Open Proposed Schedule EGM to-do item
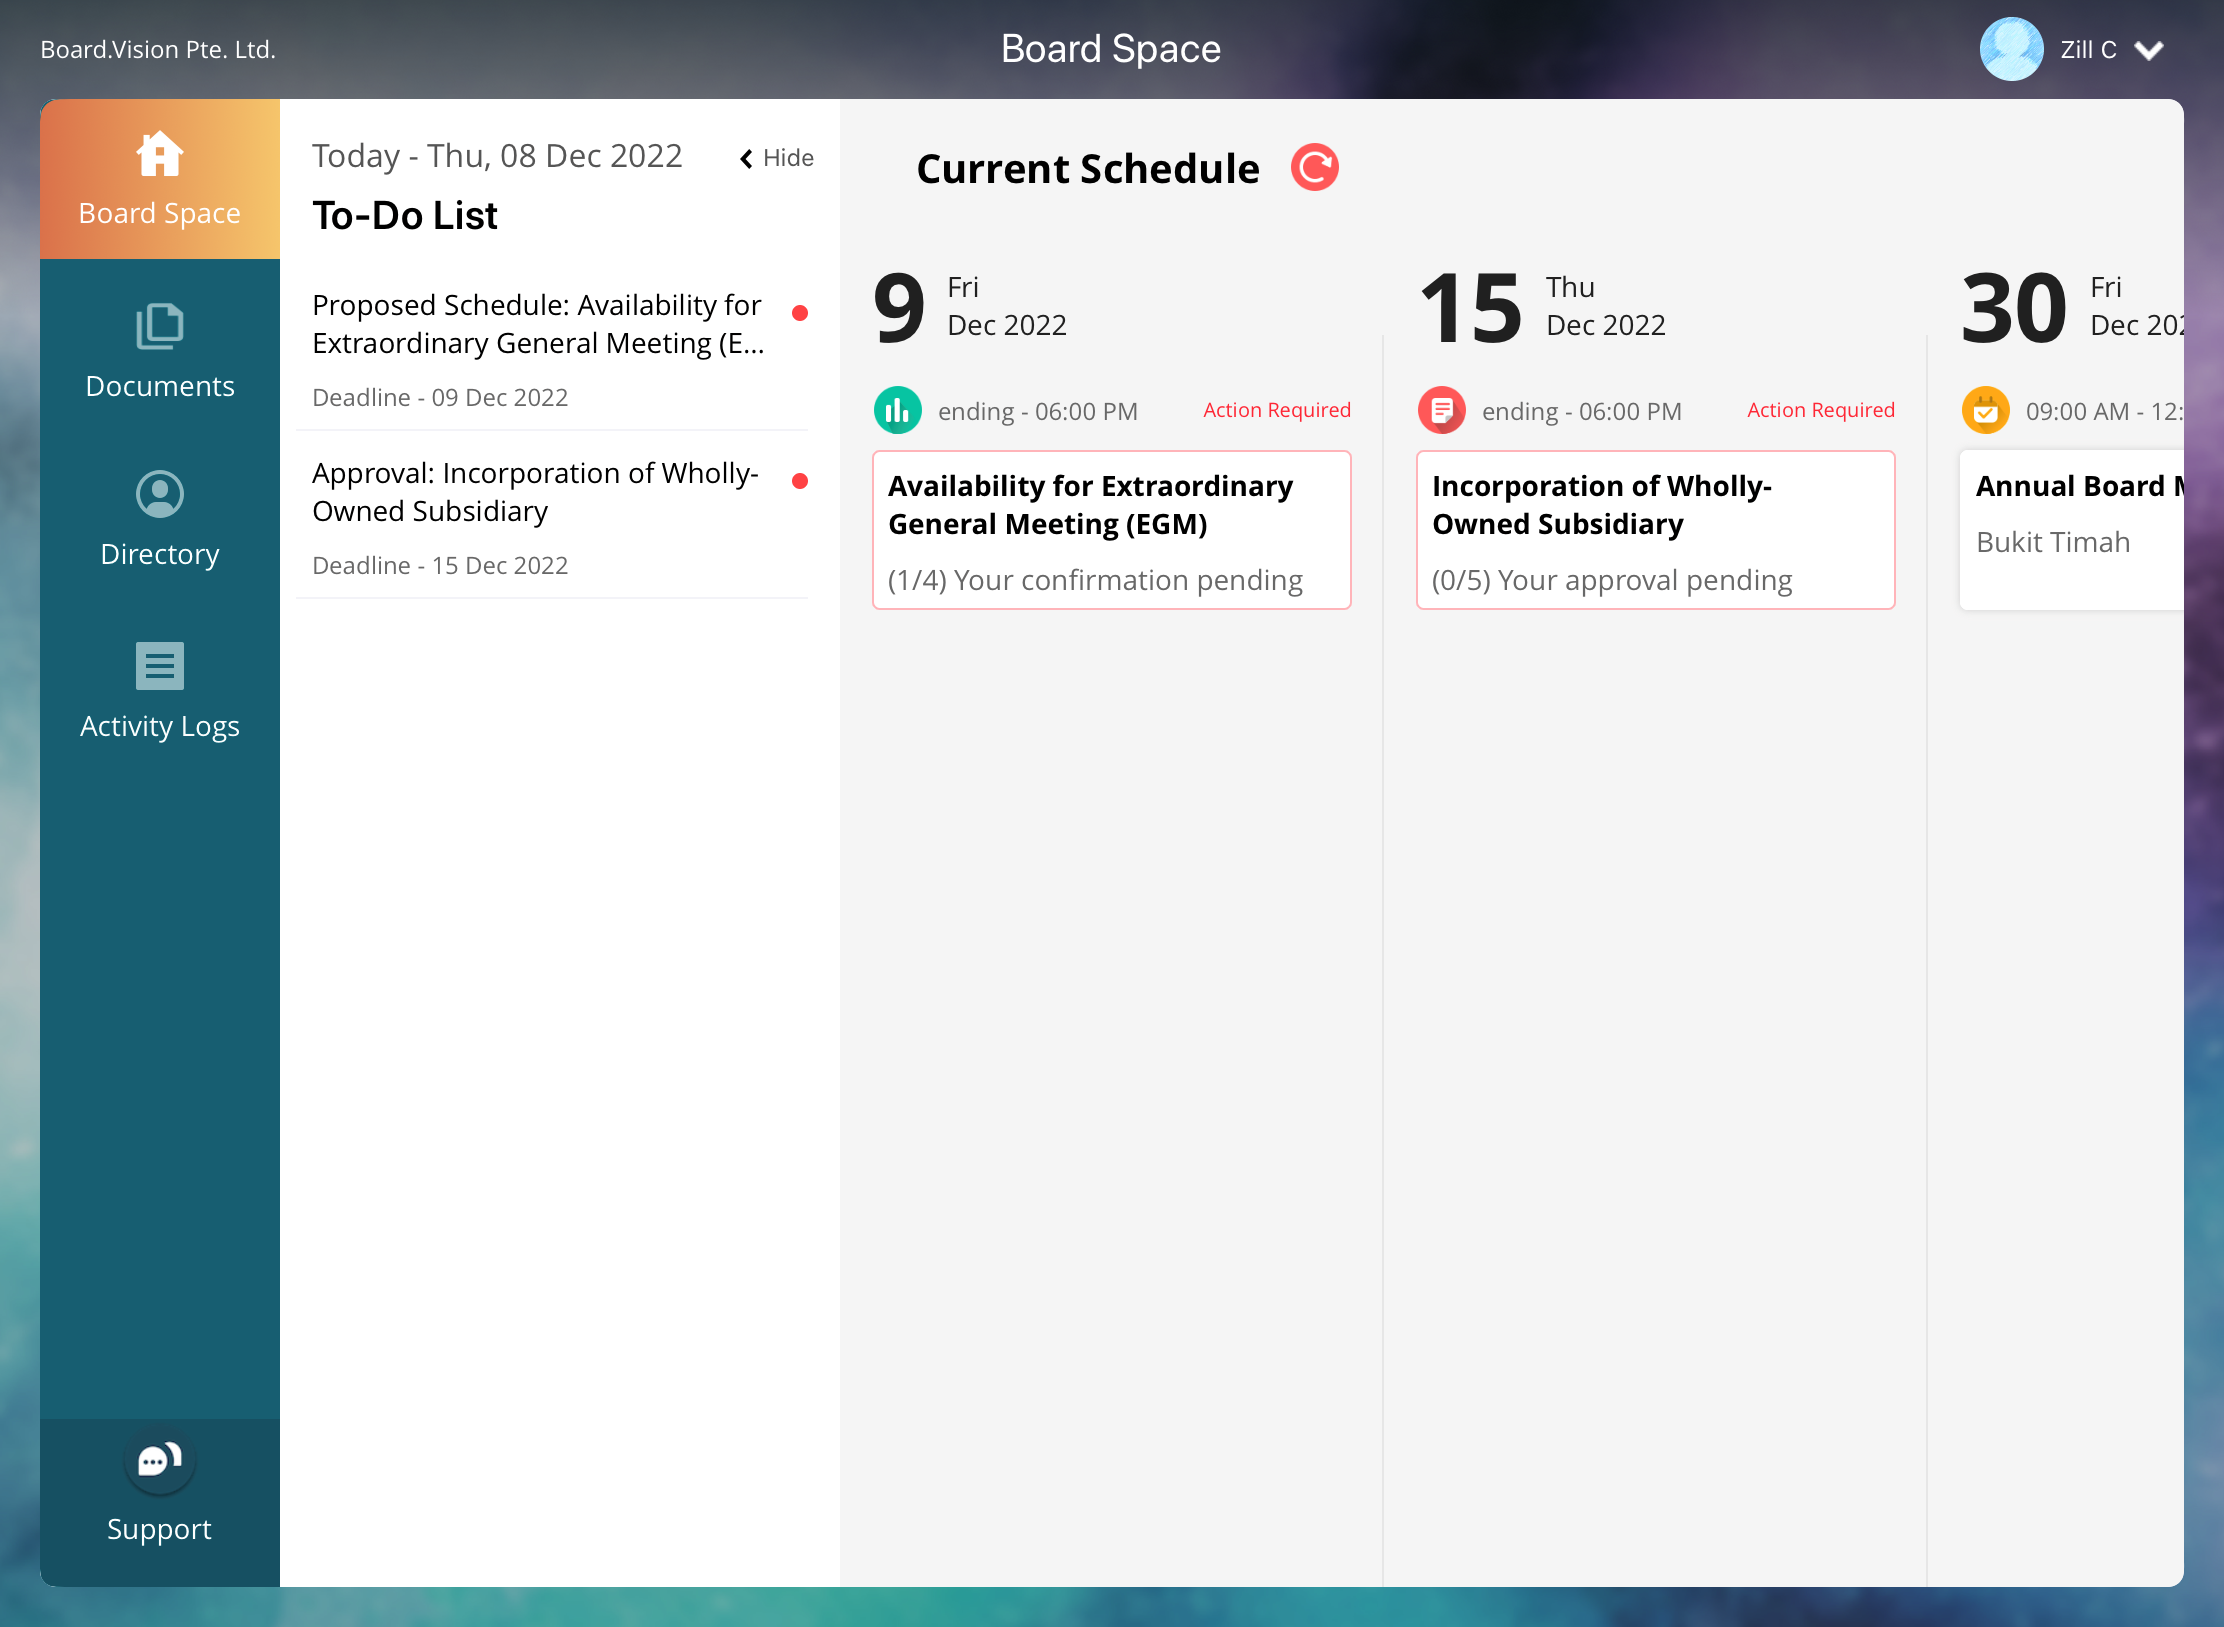 (x=540, y=324)
